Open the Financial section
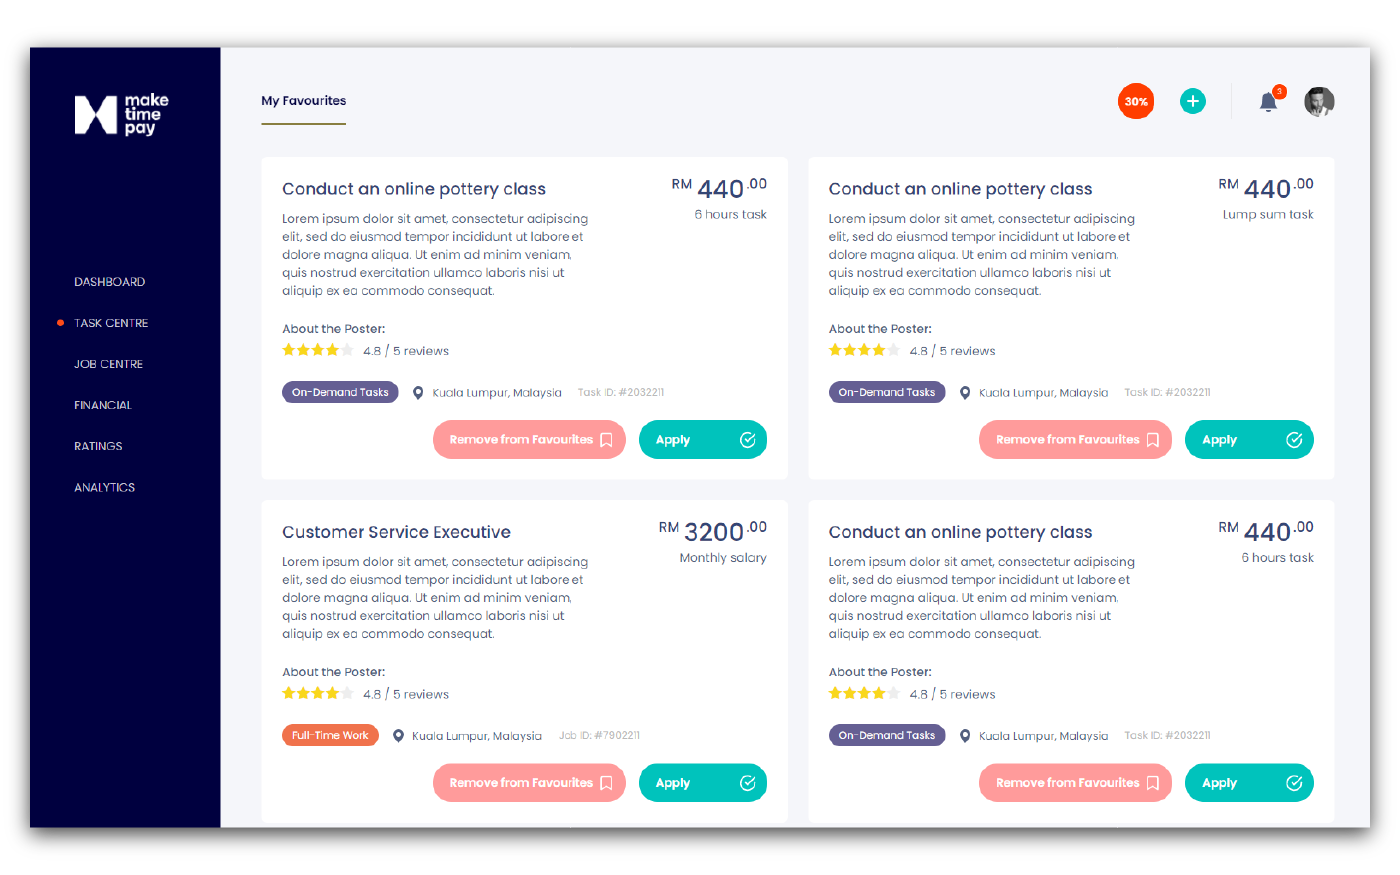The image size is (1400, 875). pyautogui.click(x=103, y=405)
